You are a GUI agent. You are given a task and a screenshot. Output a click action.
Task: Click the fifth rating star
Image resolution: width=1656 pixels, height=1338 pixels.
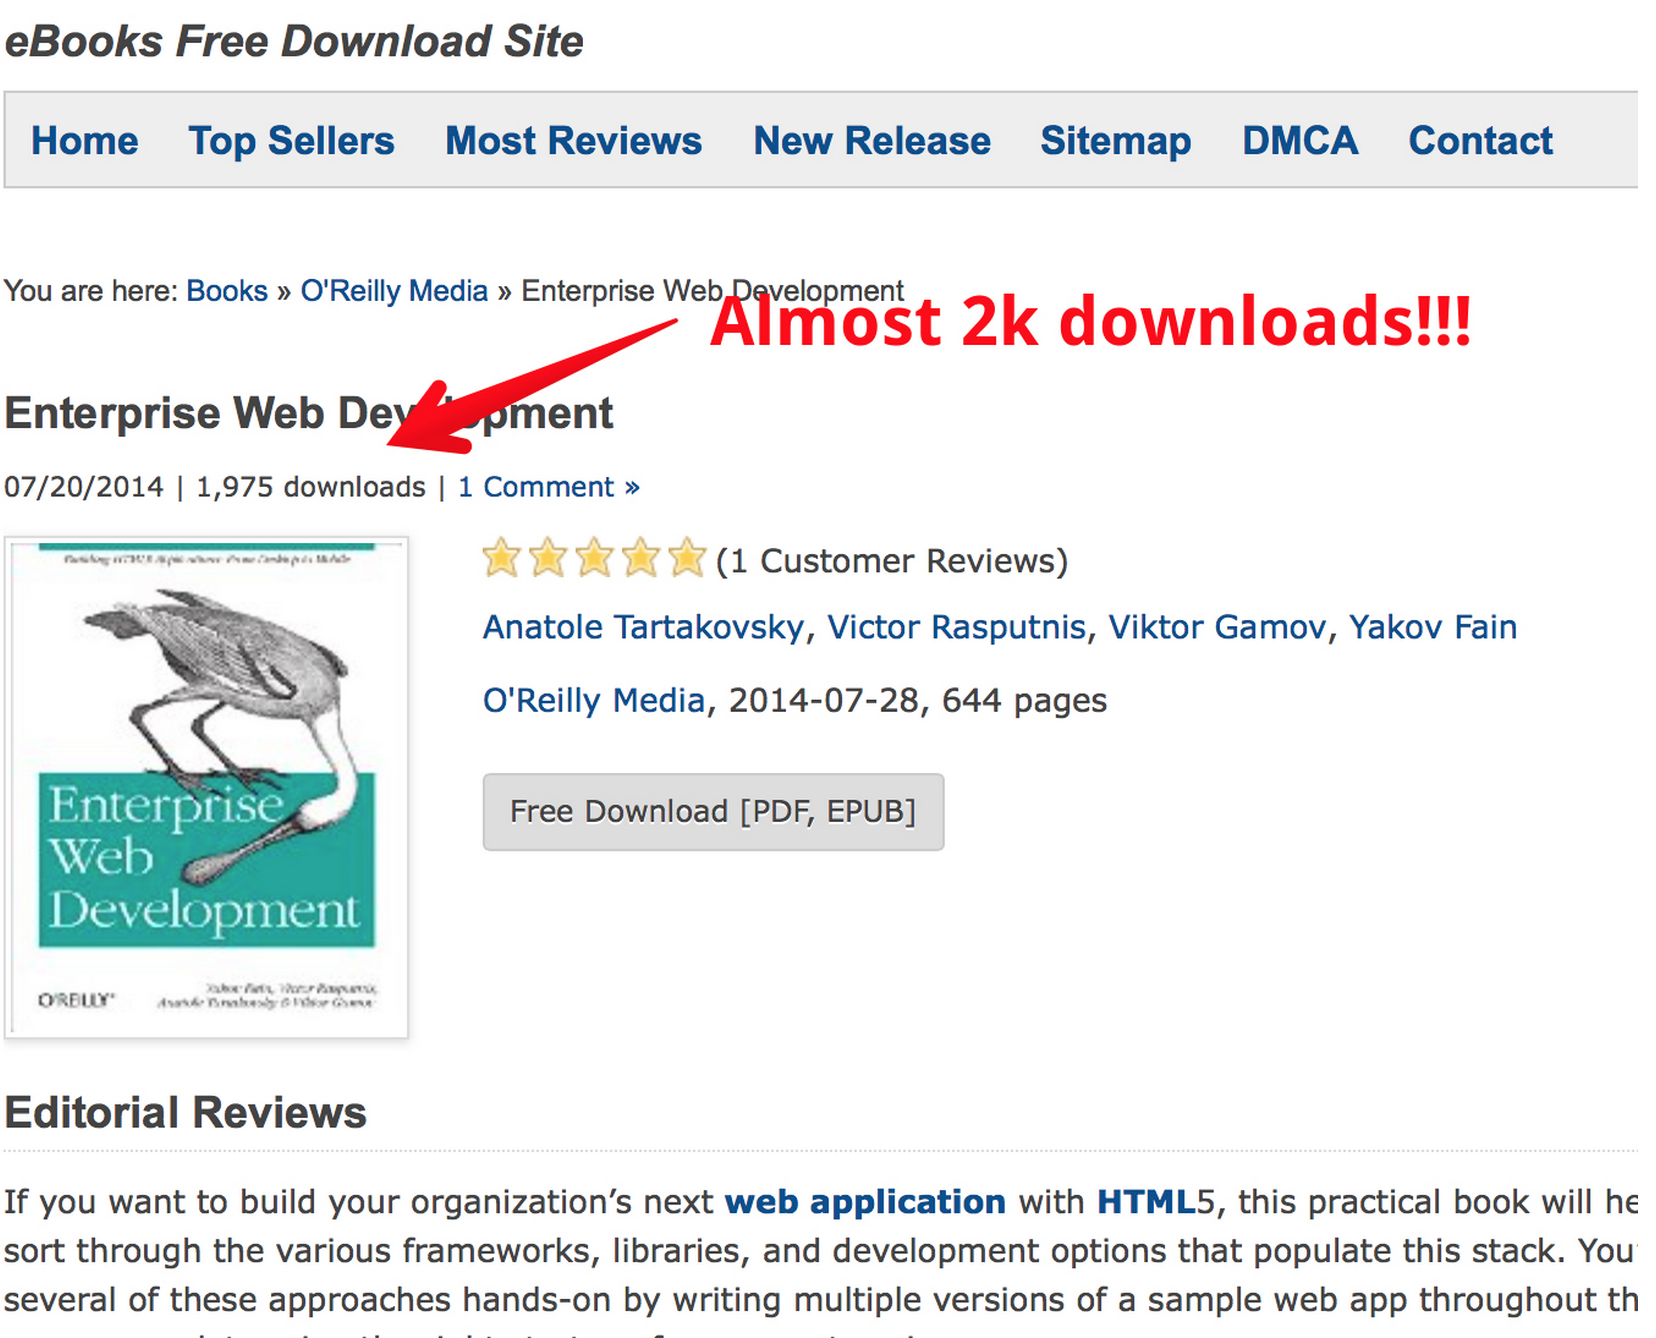click(x=687, y=559)
